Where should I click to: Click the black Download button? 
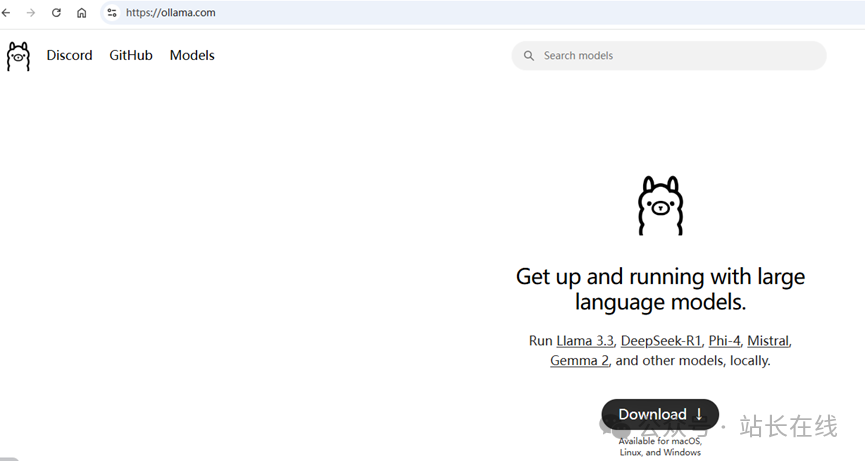point(660,414)
